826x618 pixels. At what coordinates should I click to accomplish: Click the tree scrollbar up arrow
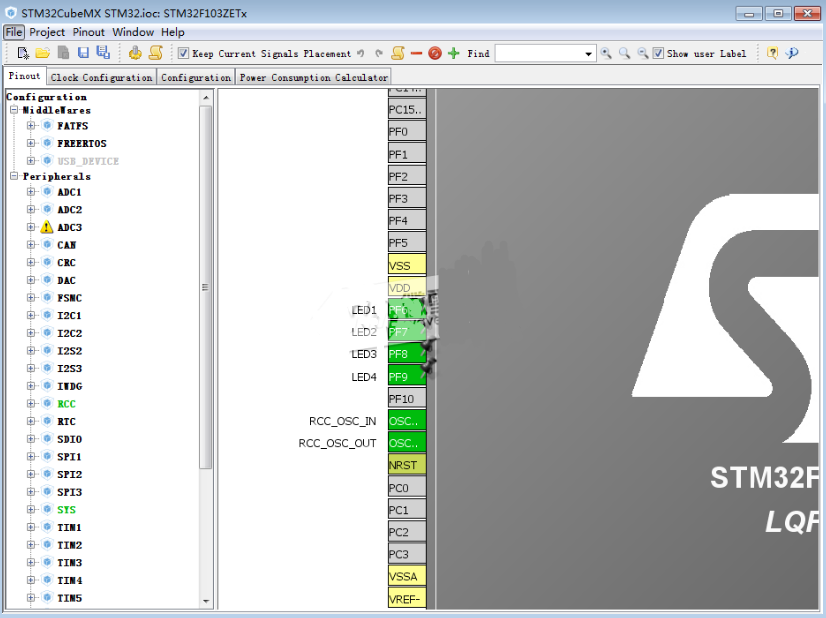tap(206, 97)
